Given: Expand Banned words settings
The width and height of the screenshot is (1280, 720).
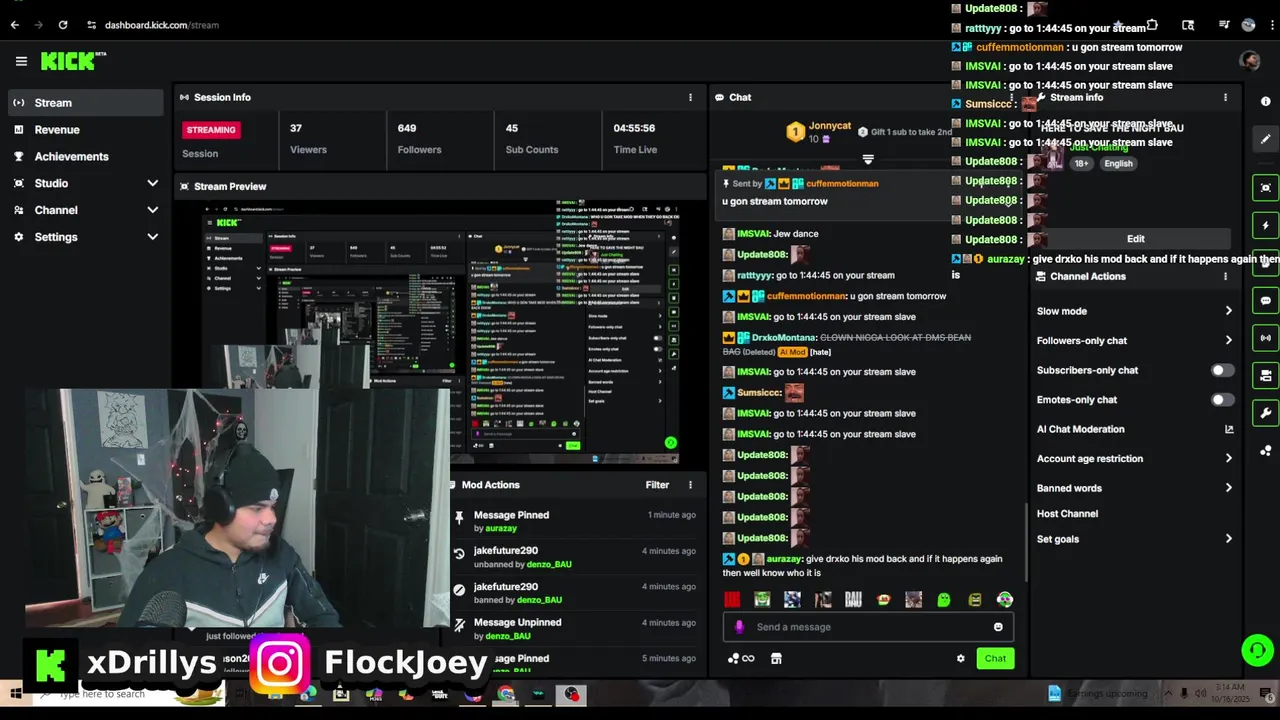Looking at the screenshot, I should point(1228,488).
